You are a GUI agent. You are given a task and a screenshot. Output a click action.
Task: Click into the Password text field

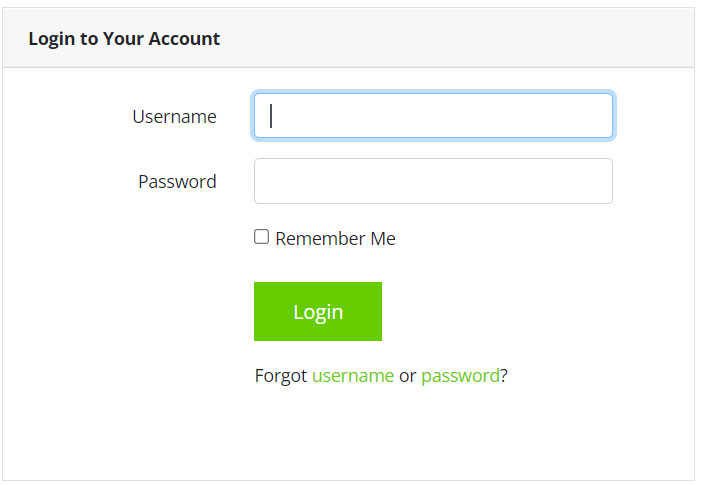click(433, 181)
